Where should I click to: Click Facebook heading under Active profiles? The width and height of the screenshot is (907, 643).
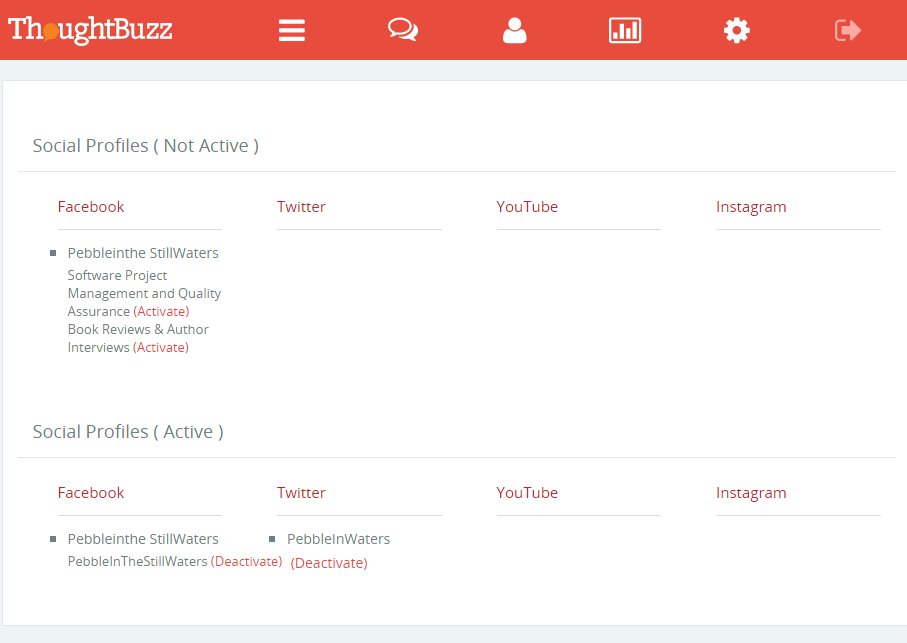pyautogui.click(x=91, y=493)
